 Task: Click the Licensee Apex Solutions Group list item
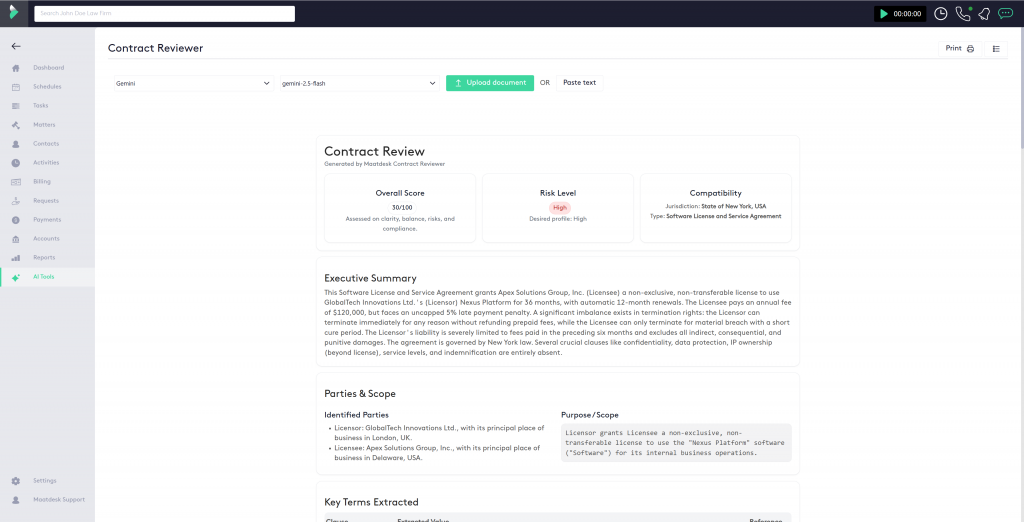[437, 453]
